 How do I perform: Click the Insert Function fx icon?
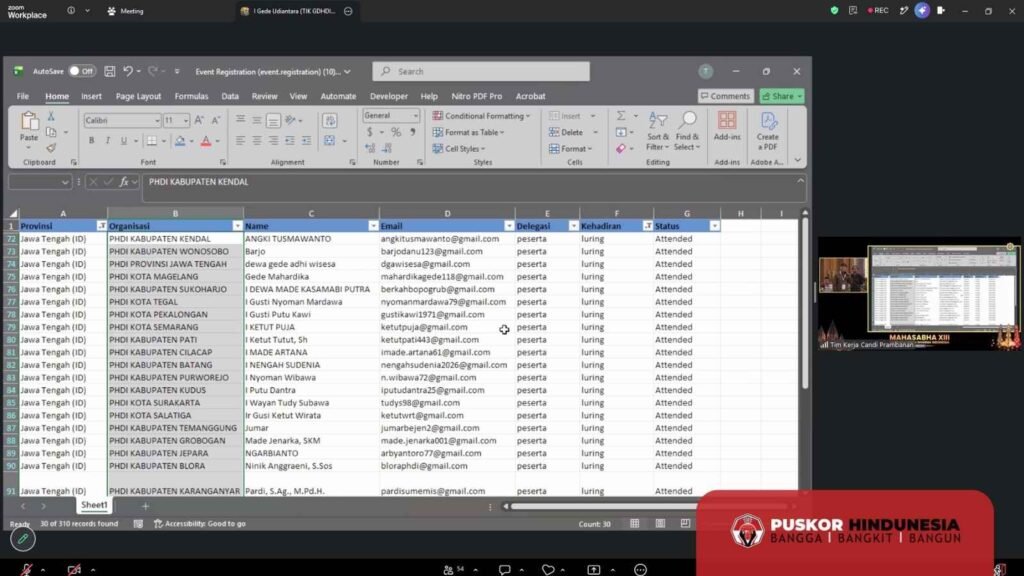coord(123,182)
